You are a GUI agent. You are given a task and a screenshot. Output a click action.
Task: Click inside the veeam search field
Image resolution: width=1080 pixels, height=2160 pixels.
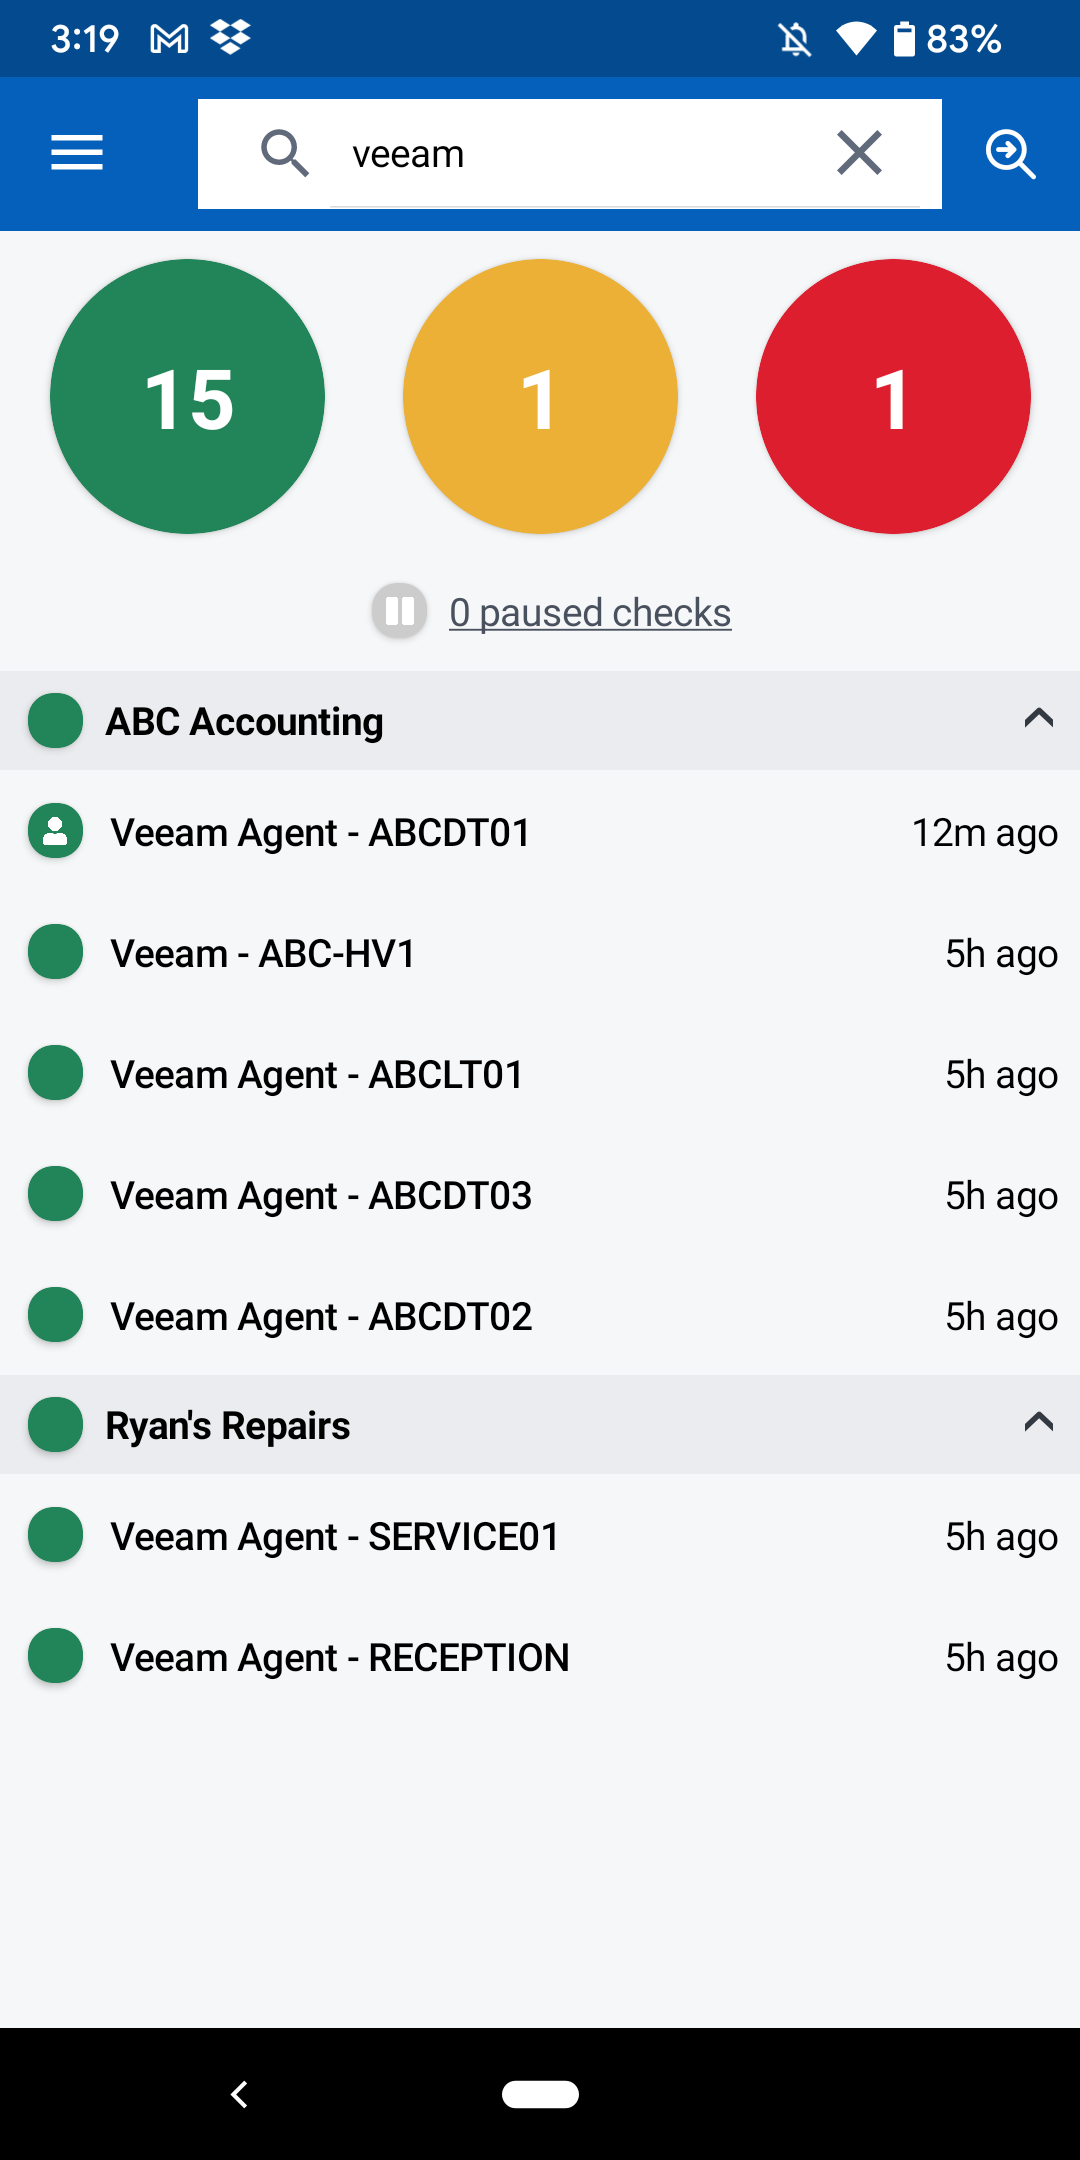580,154
